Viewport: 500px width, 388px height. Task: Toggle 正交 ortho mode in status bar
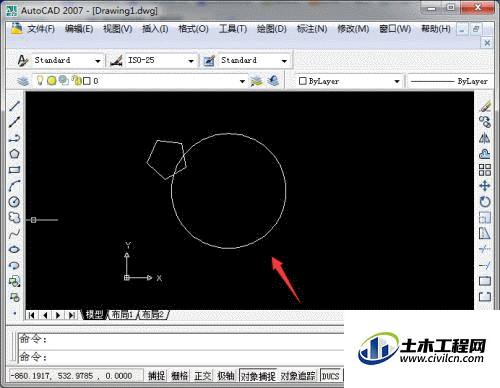coord(203,376)
